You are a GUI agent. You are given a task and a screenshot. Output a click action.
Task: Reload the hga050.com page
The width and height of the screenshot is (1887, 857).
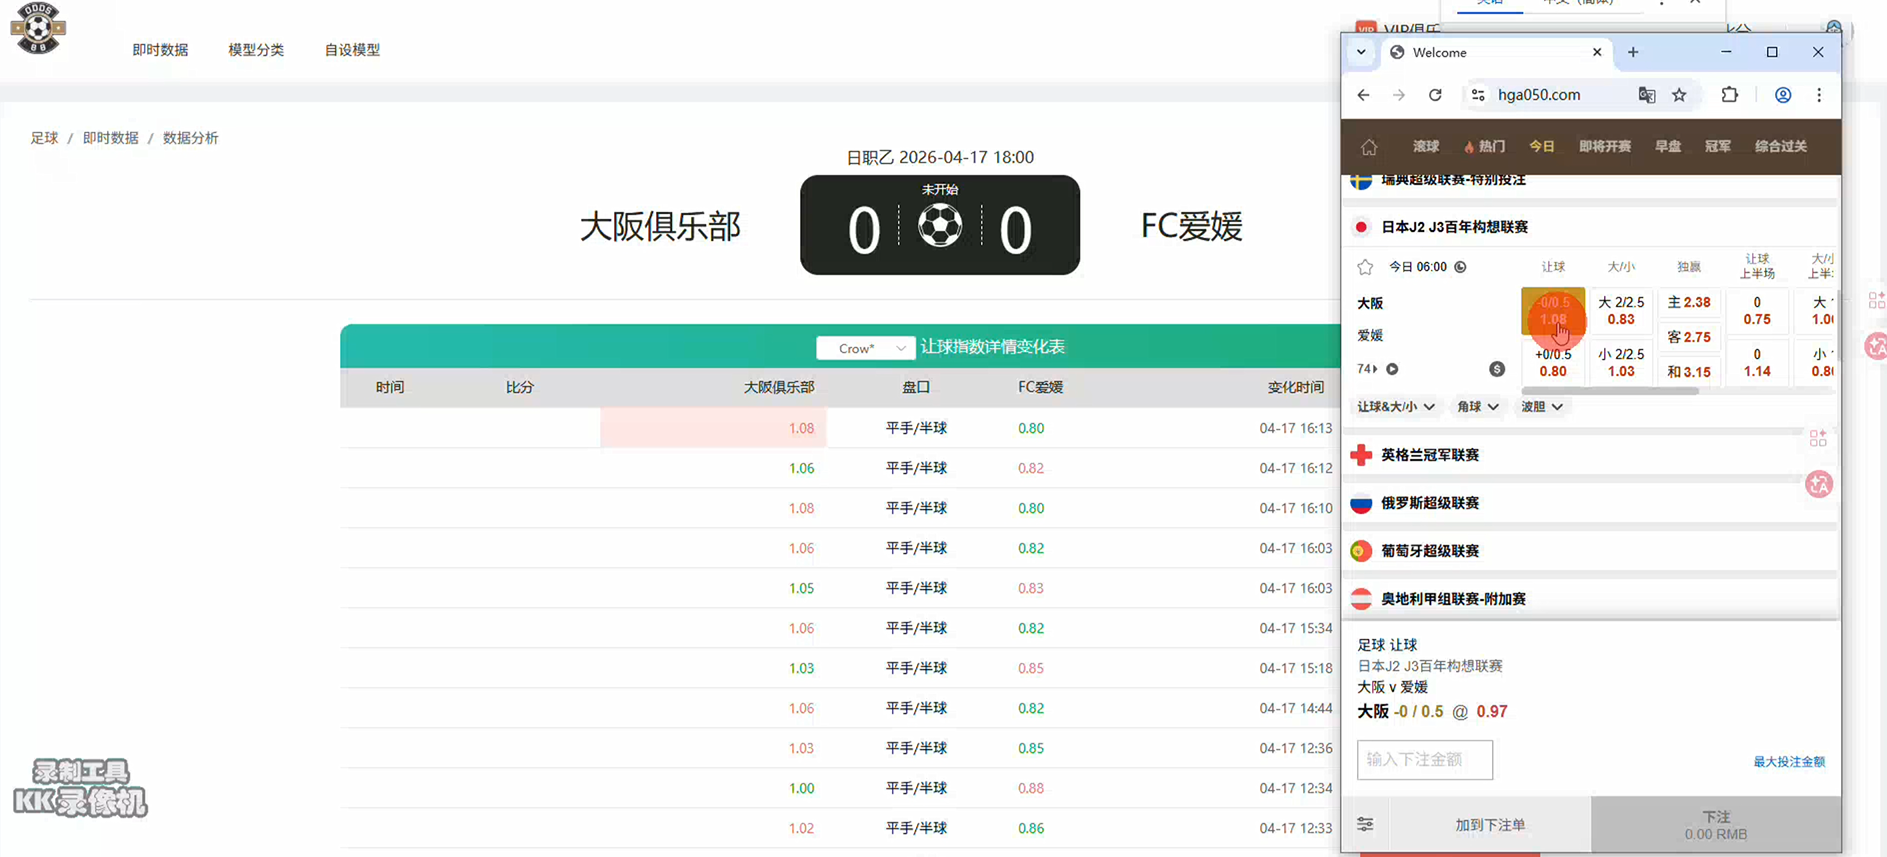[x=1435, y=95]
